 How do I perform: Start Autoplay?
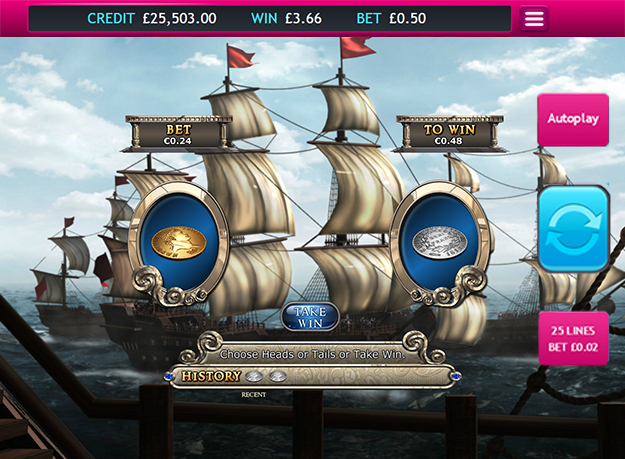pyautogui.click(x=573, y=119)
